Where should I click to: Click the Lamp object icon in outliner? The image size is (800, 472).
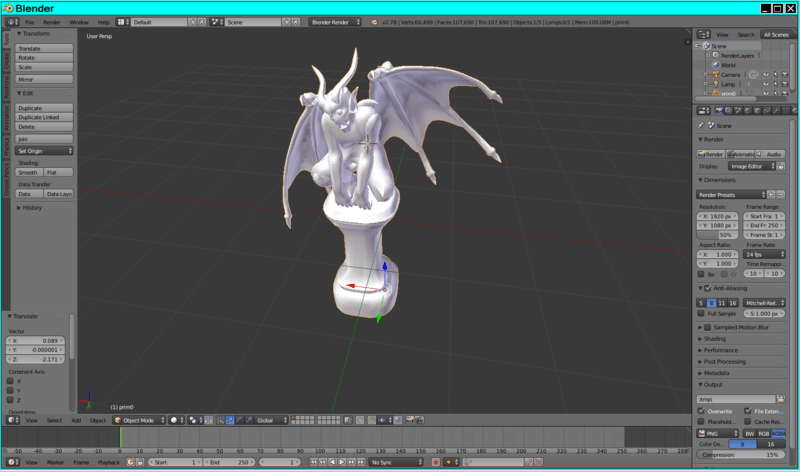716,84
